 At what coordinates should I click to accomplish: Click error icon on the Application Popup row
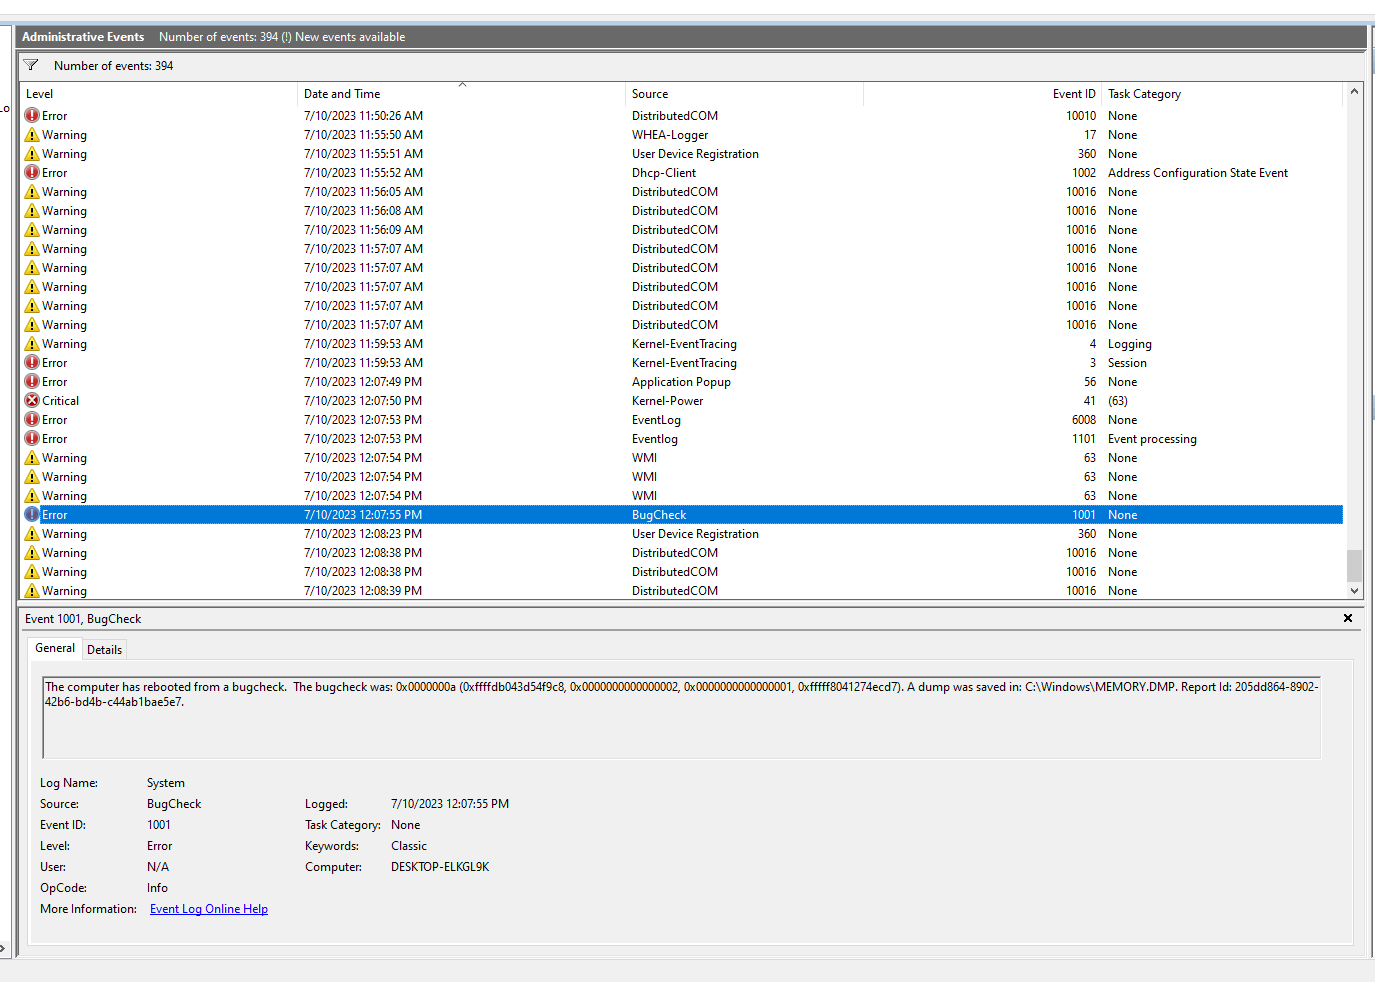click(x=32, y=382)
